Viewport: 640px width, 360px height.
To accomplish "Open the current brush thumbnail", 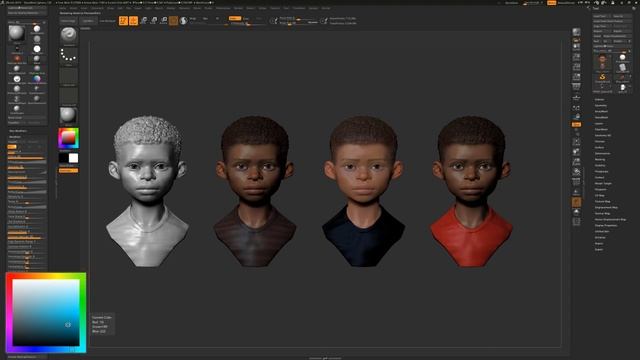I will [x=69, y=36].
